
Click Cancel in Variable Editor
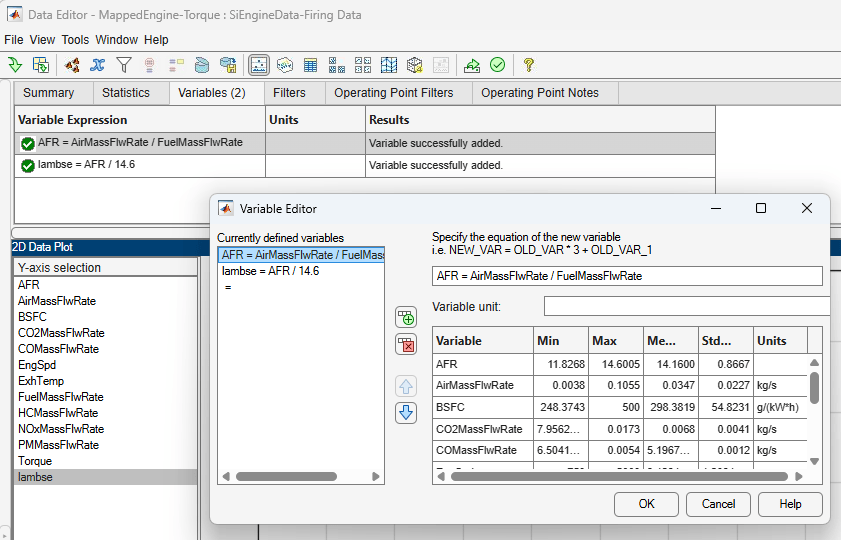[718, 504]
